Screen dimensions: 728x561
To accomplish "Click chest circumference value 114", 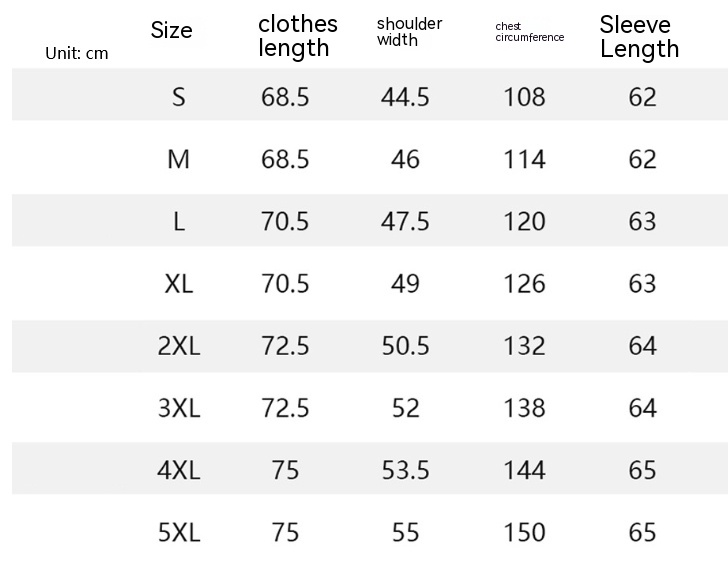I will (525, 159).
